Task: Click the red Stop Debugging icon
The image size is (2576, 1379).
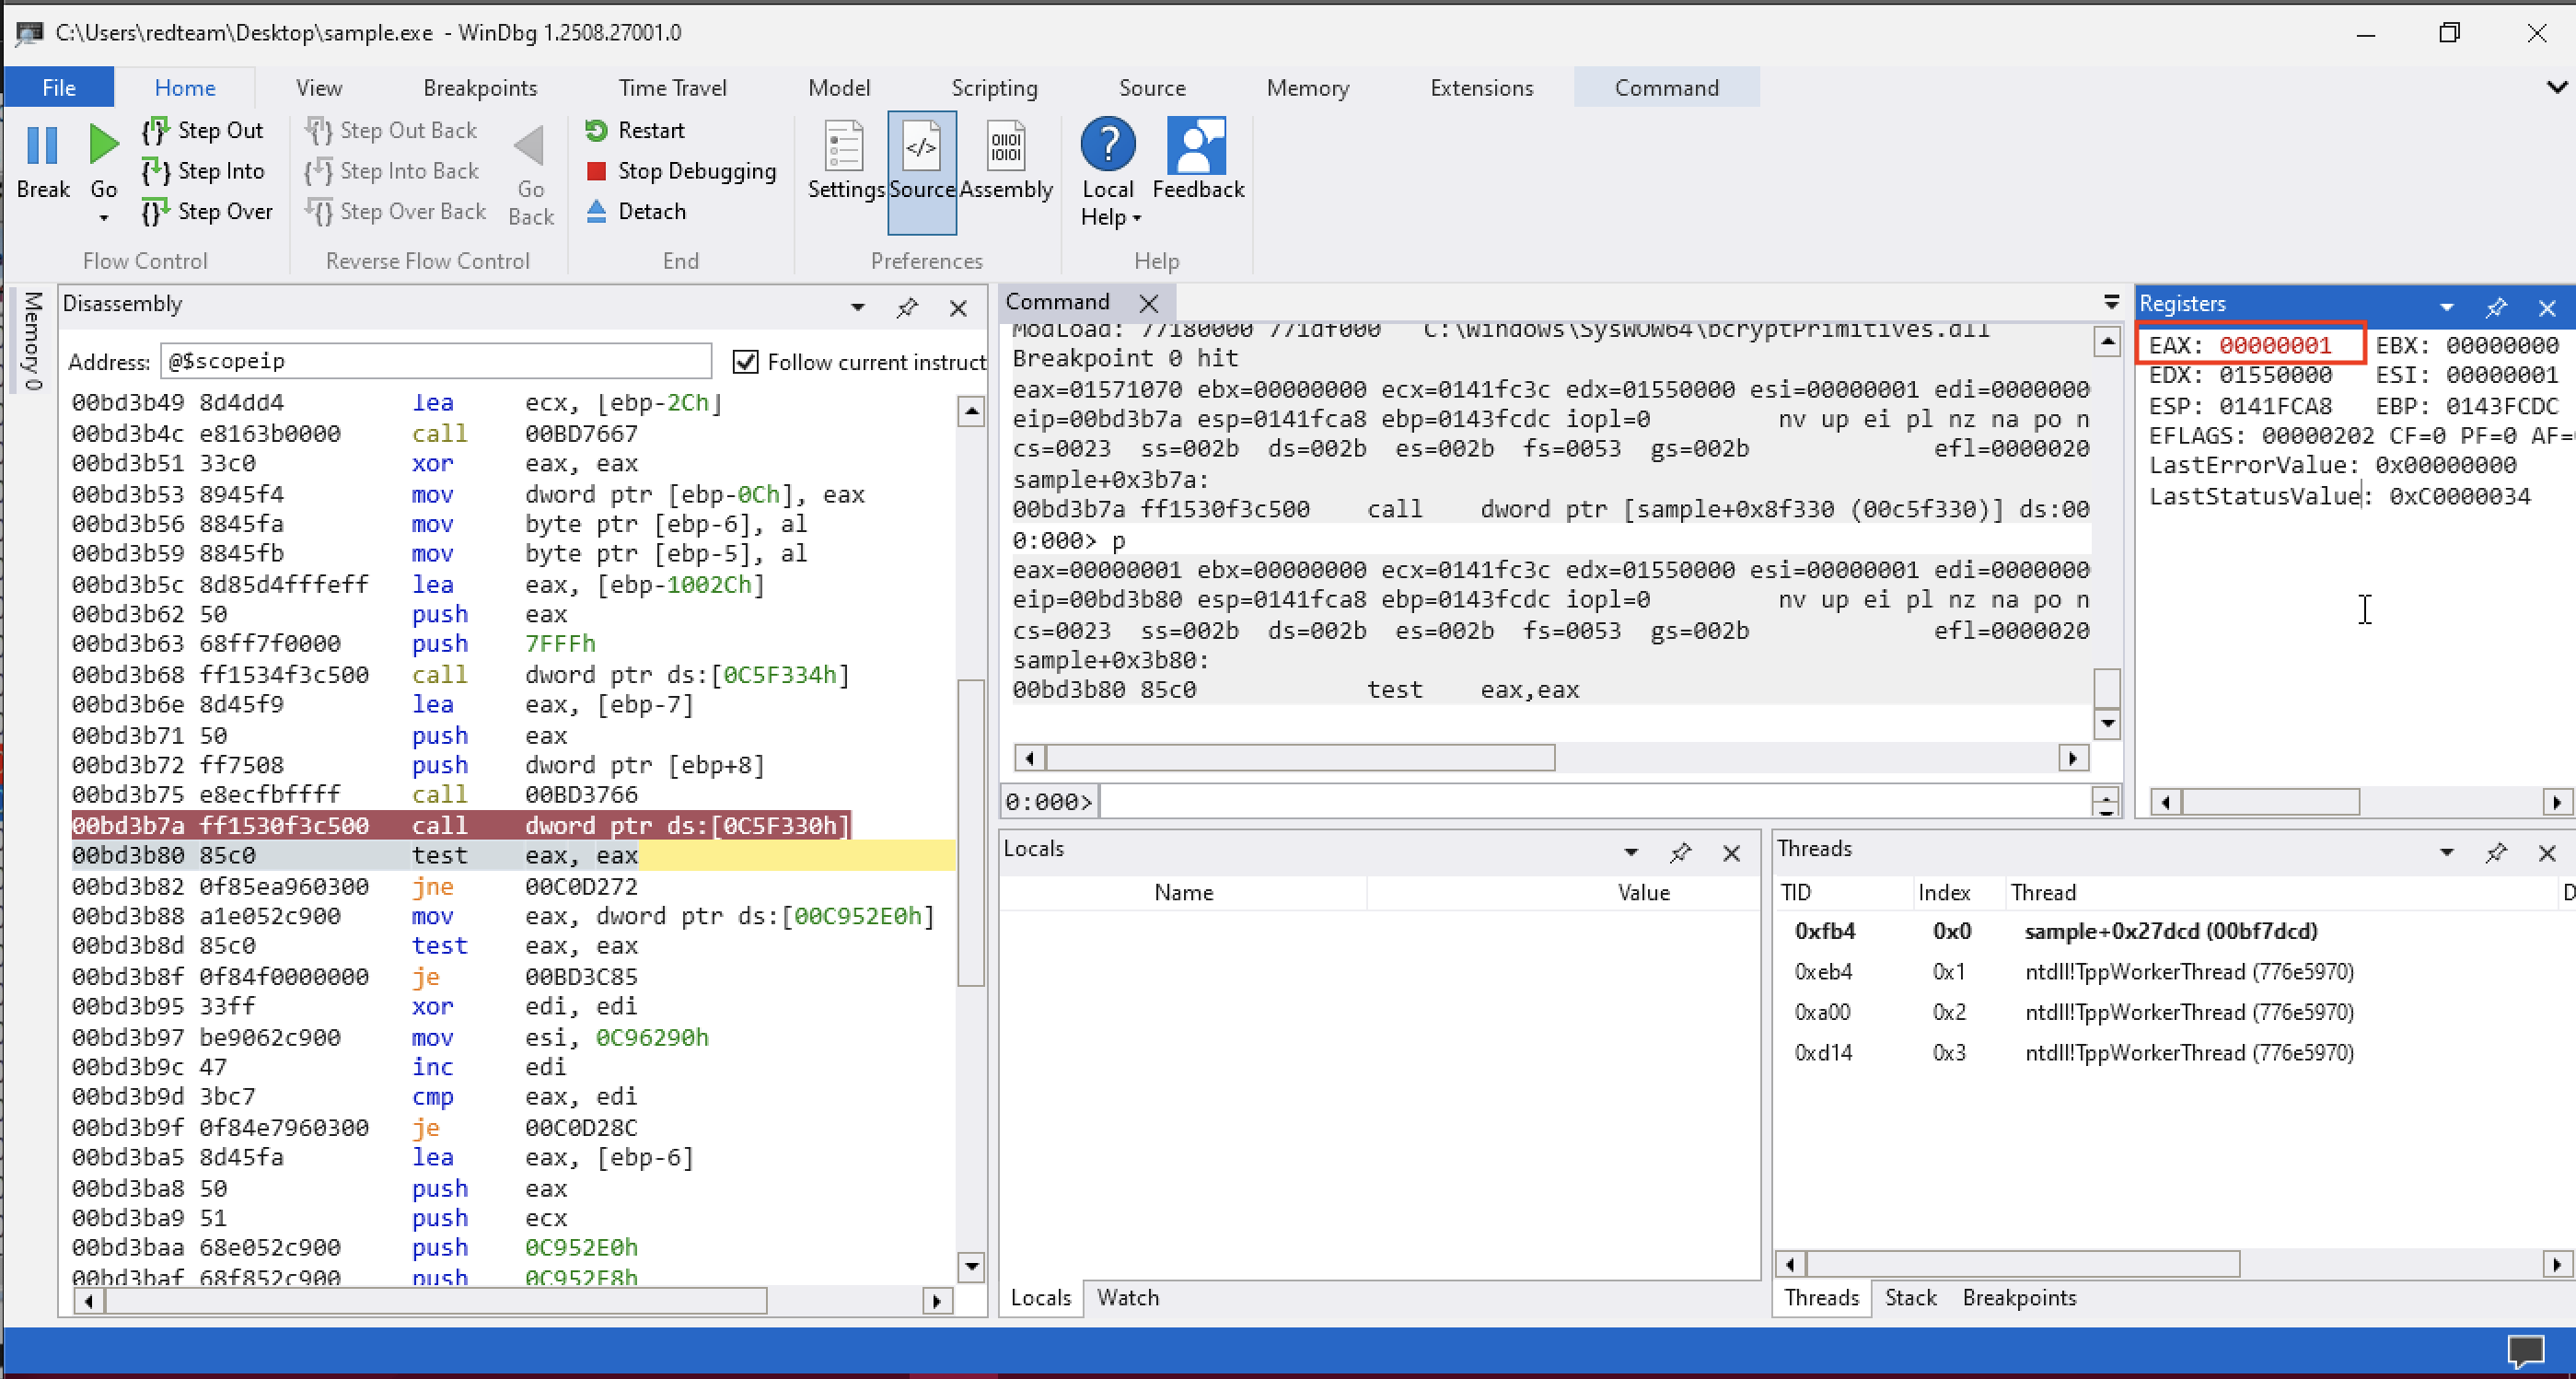Action: pos(597,171)
